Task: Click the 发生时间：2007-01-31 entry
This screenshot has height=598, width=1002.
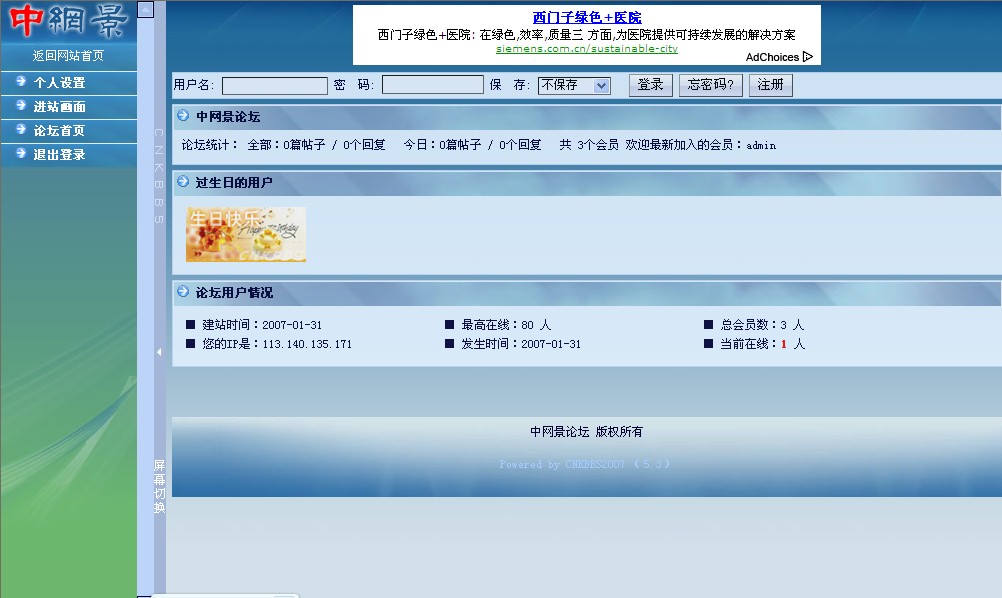Action: pyautogui.click(x=521, y=344)
